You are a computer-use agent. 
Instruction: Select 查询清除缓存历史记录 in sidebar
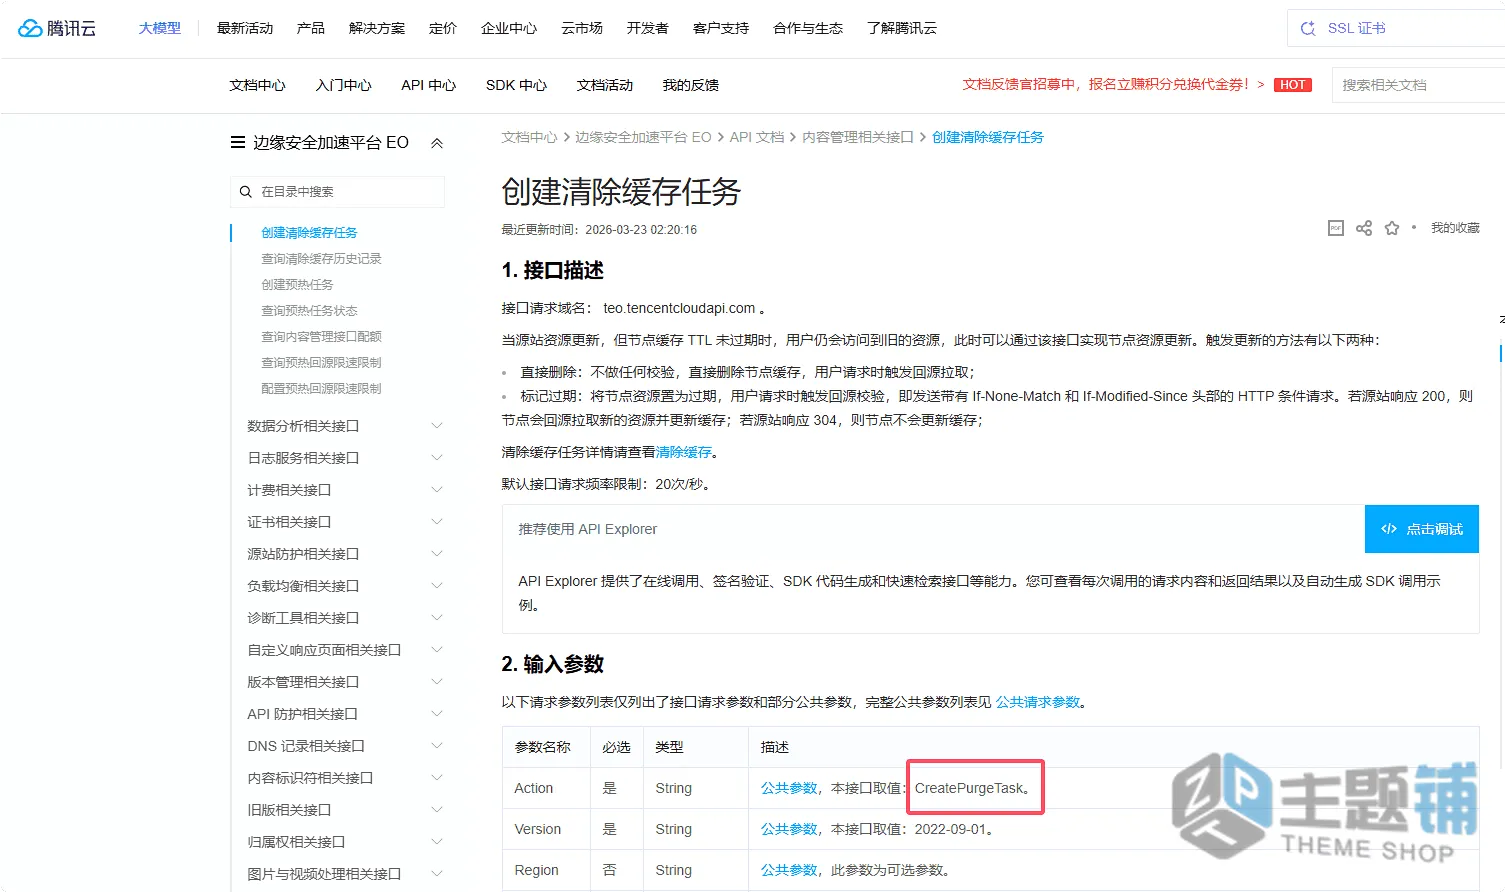(x=321, y=258)
